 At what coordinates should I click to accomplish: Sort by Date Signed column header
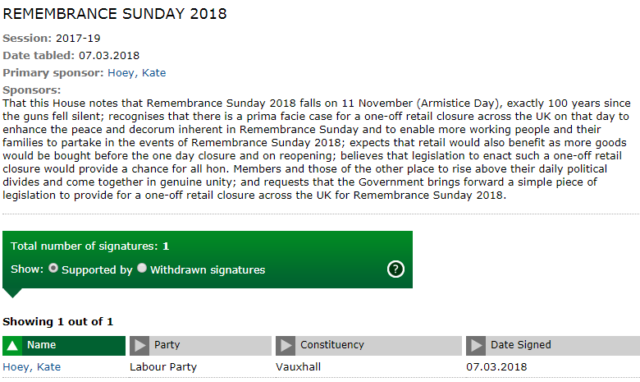553,346
